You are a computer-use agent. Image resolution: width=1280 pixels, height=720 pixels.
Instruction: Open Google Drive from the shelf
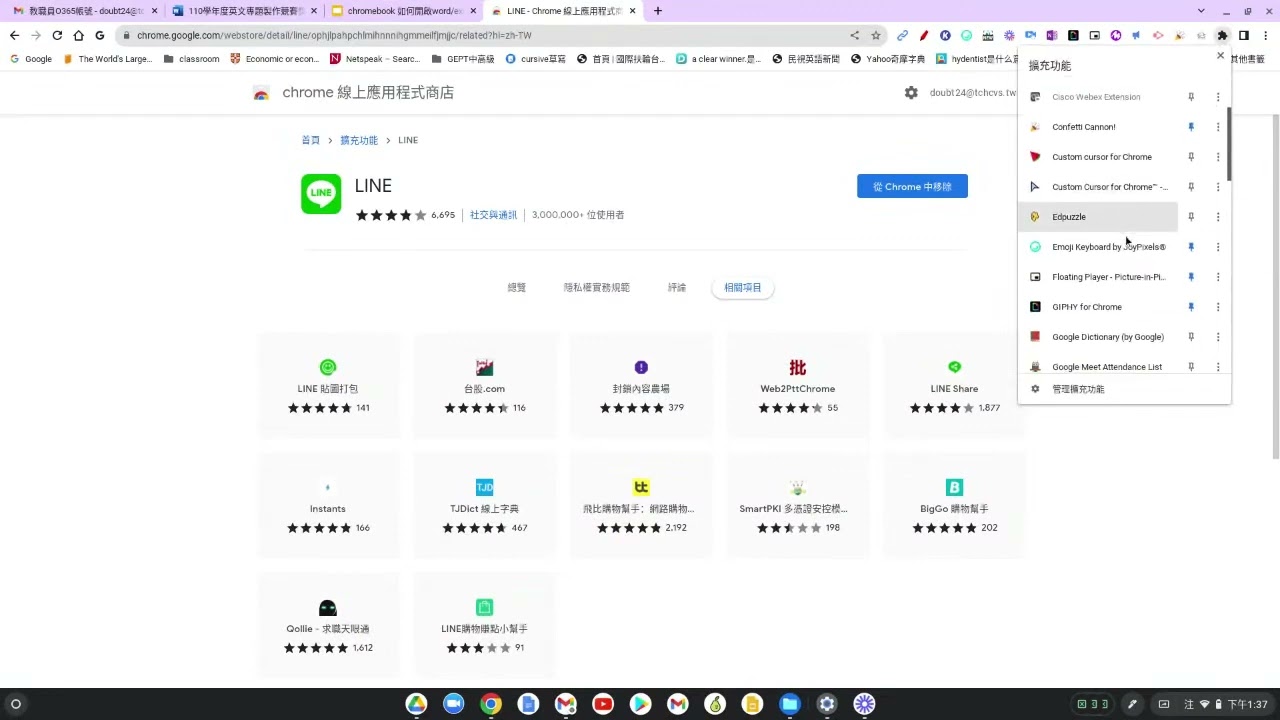(x=416, y=704)
